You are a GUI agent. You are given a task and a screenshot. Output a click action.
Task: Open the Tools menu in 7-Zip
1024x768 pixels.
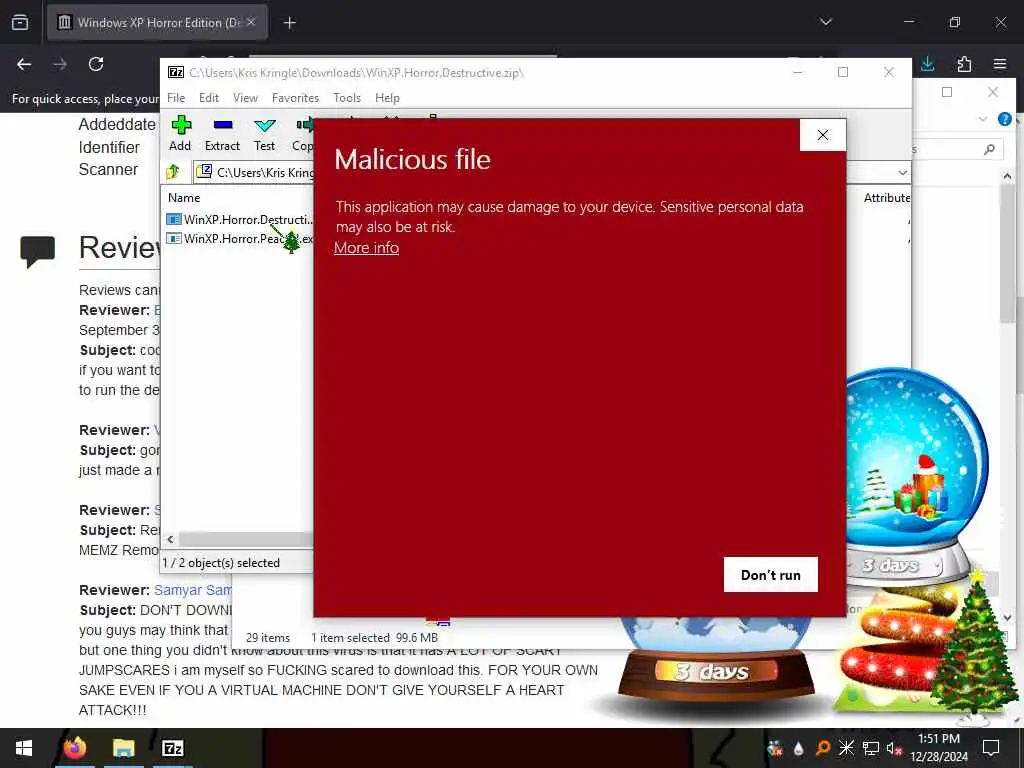point(347,98)
